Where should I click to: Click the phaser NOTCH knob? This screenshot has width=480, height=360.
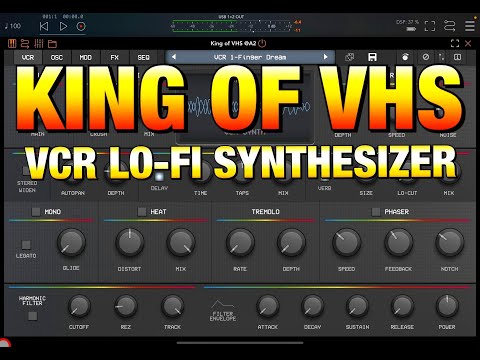(450, 242)
